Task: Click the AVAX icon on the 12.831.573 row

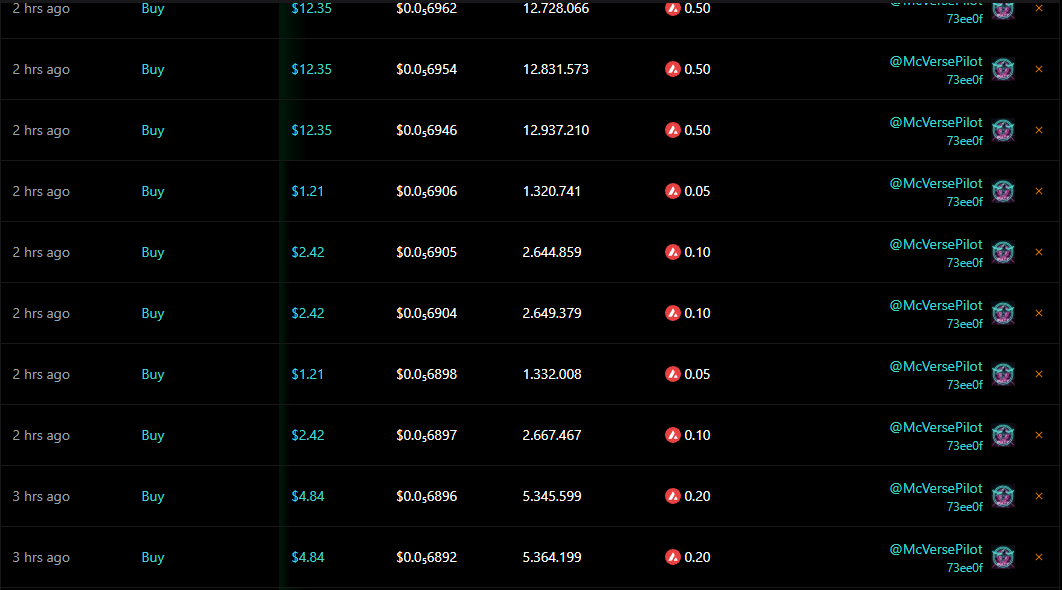Action: pos(672,69)
